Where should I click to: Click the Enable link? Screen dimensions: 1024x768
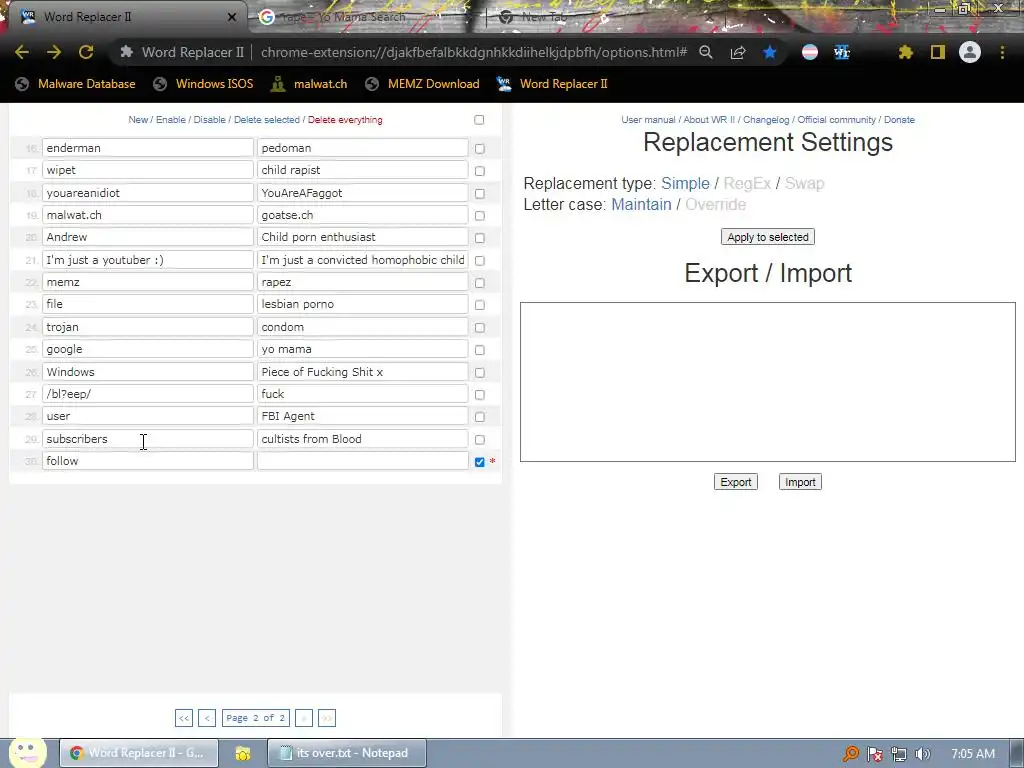click(x=170, y=120)
